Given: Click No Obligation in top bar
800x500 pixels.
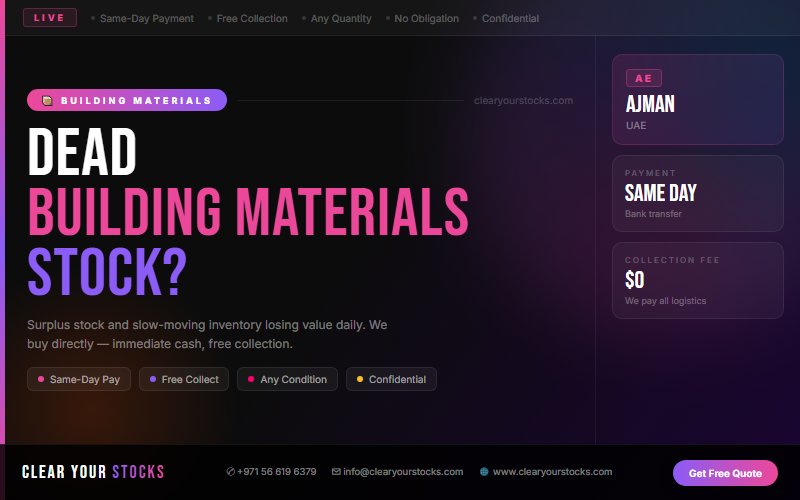Looking at the screenshot, I should [x=427, y=18].
